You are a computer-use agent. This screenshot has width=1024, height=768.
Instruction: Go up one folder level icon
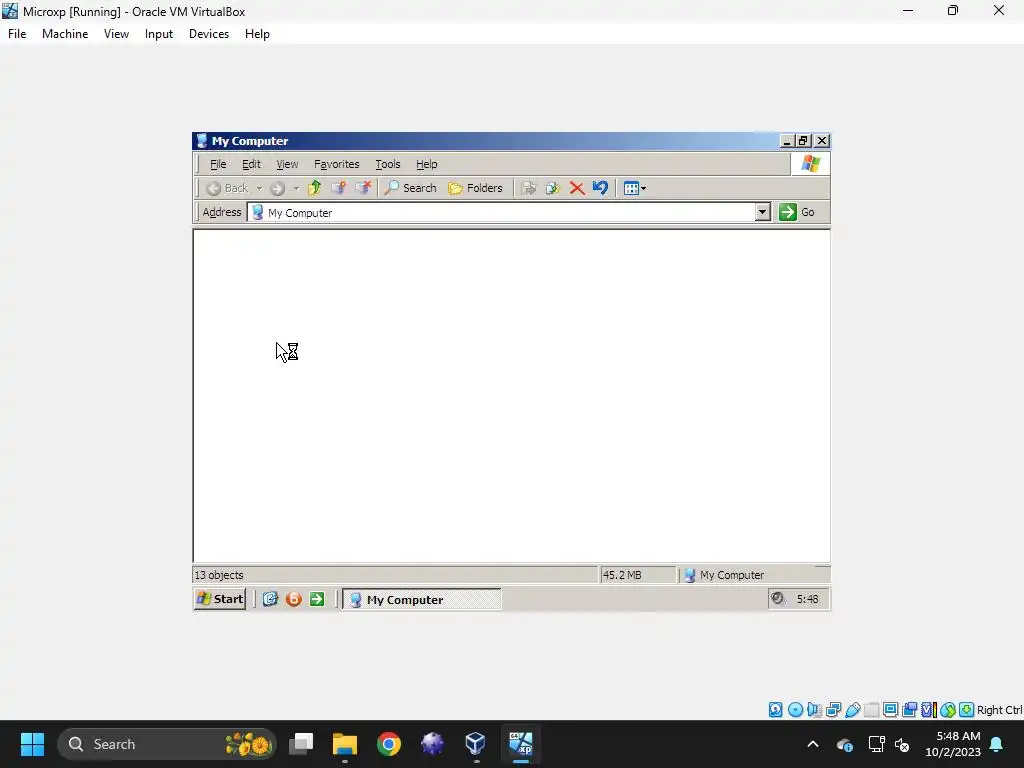point(315,188)
